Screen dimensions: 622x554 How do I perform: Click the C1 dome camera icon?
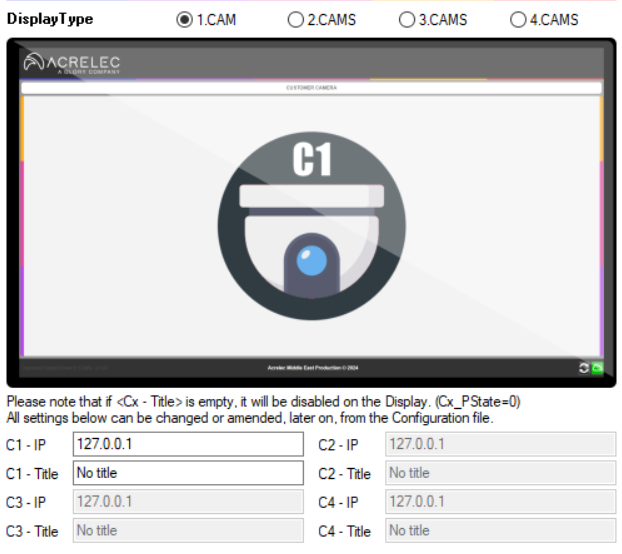311,220
